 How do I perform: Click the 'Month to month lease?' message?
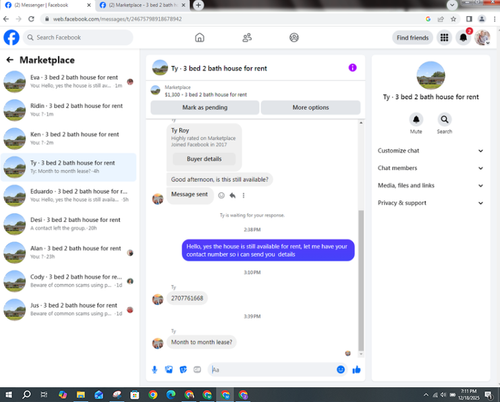pos(202,342)
